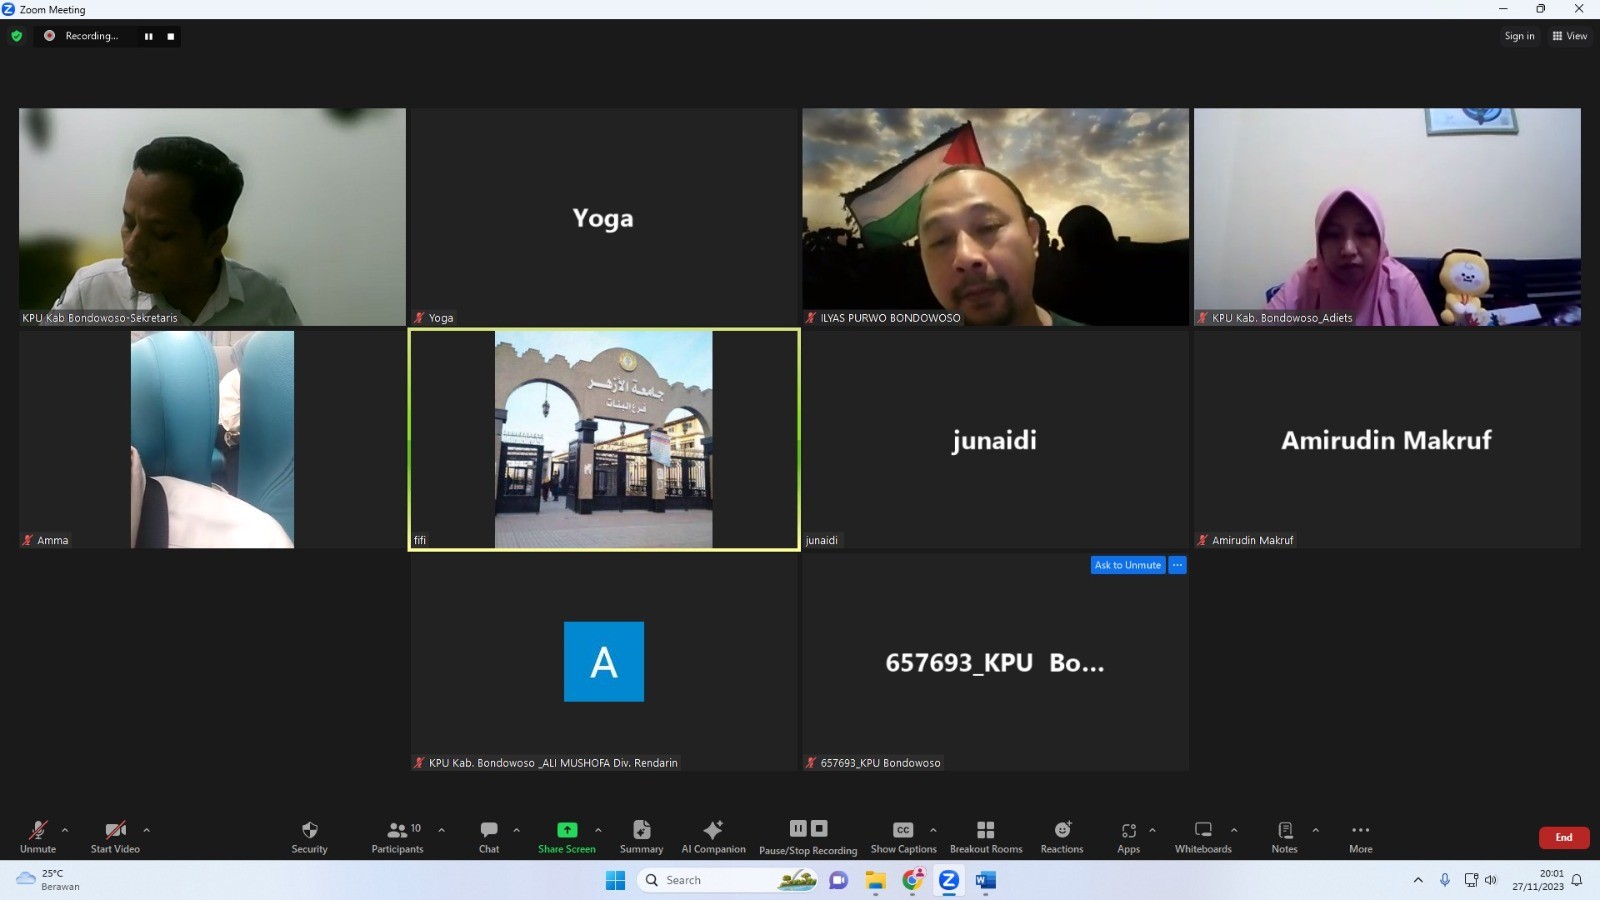Click Ask to Unmute on 657693_KPU tile

pos(1127,565)
